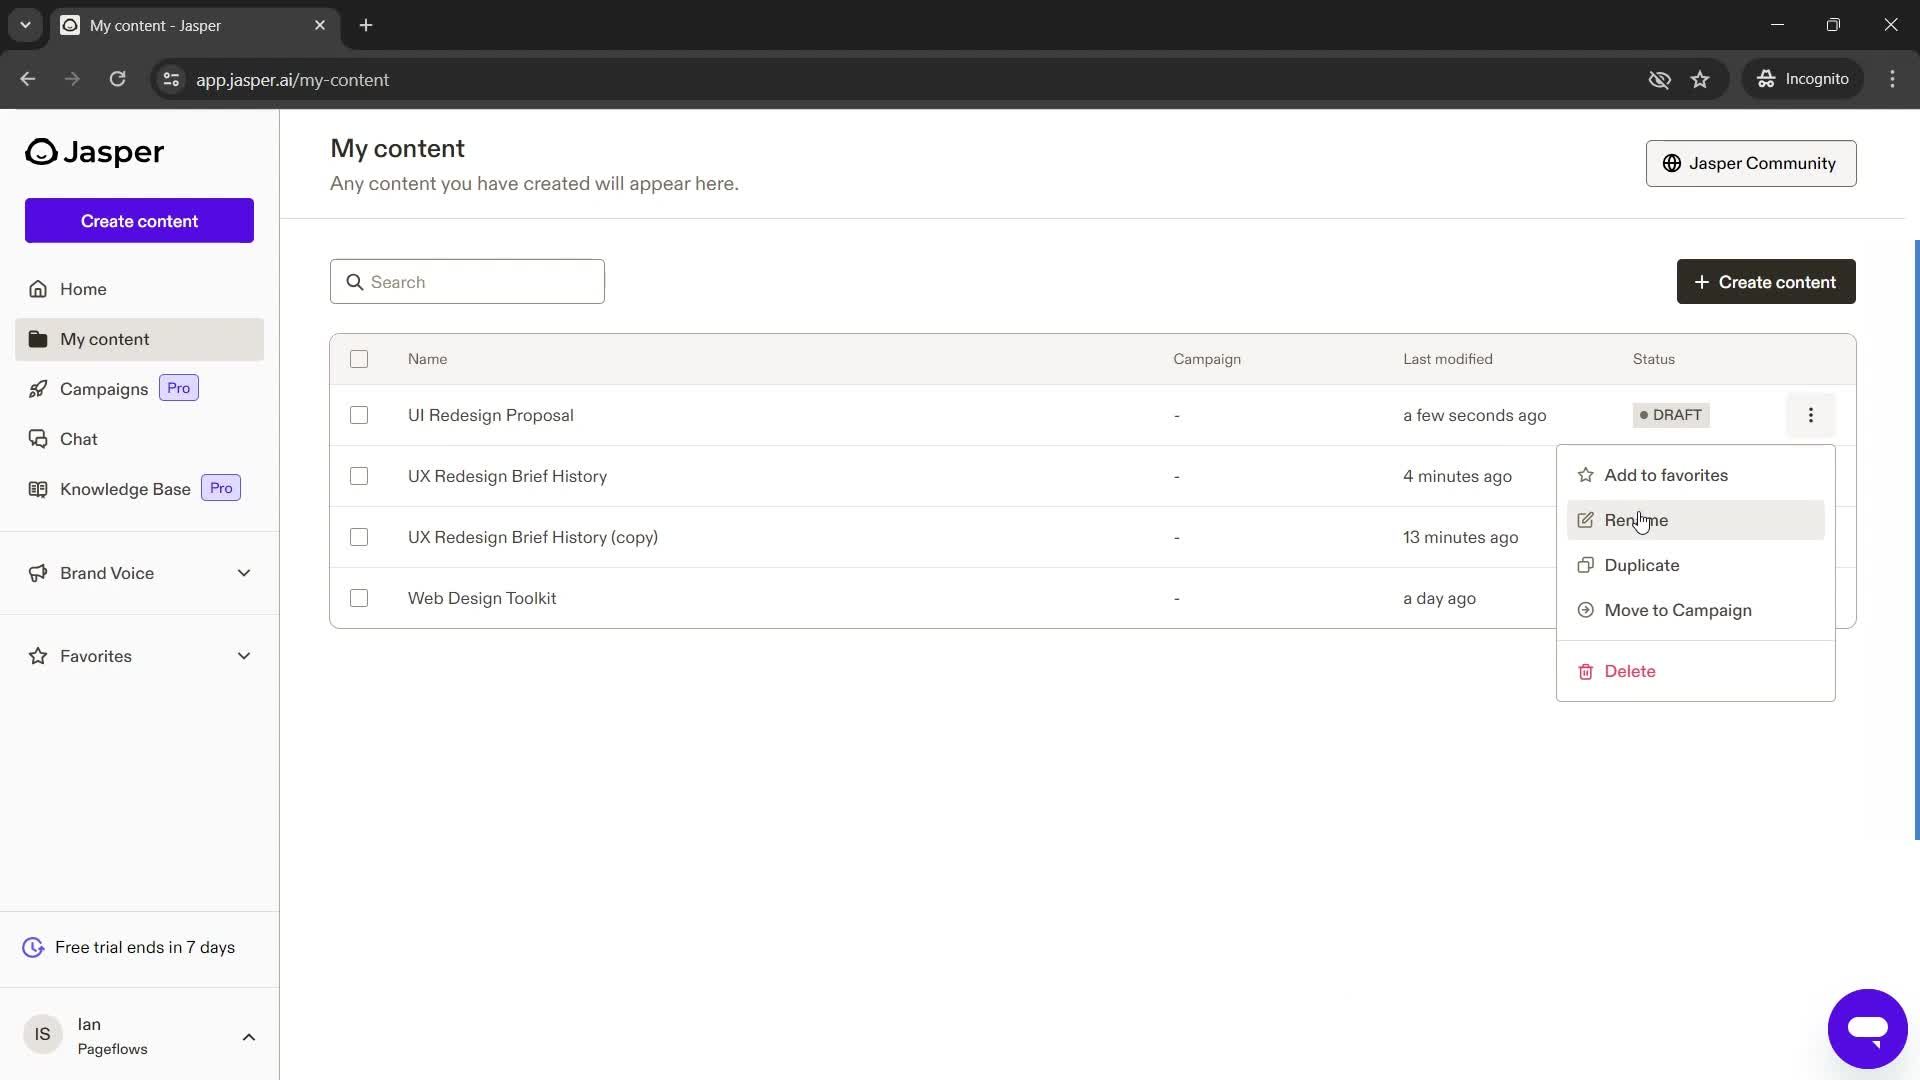Select checkbox for UX Redesign Brief History
Screen dimensions: 1920x1080
click(x=359, y=476)
